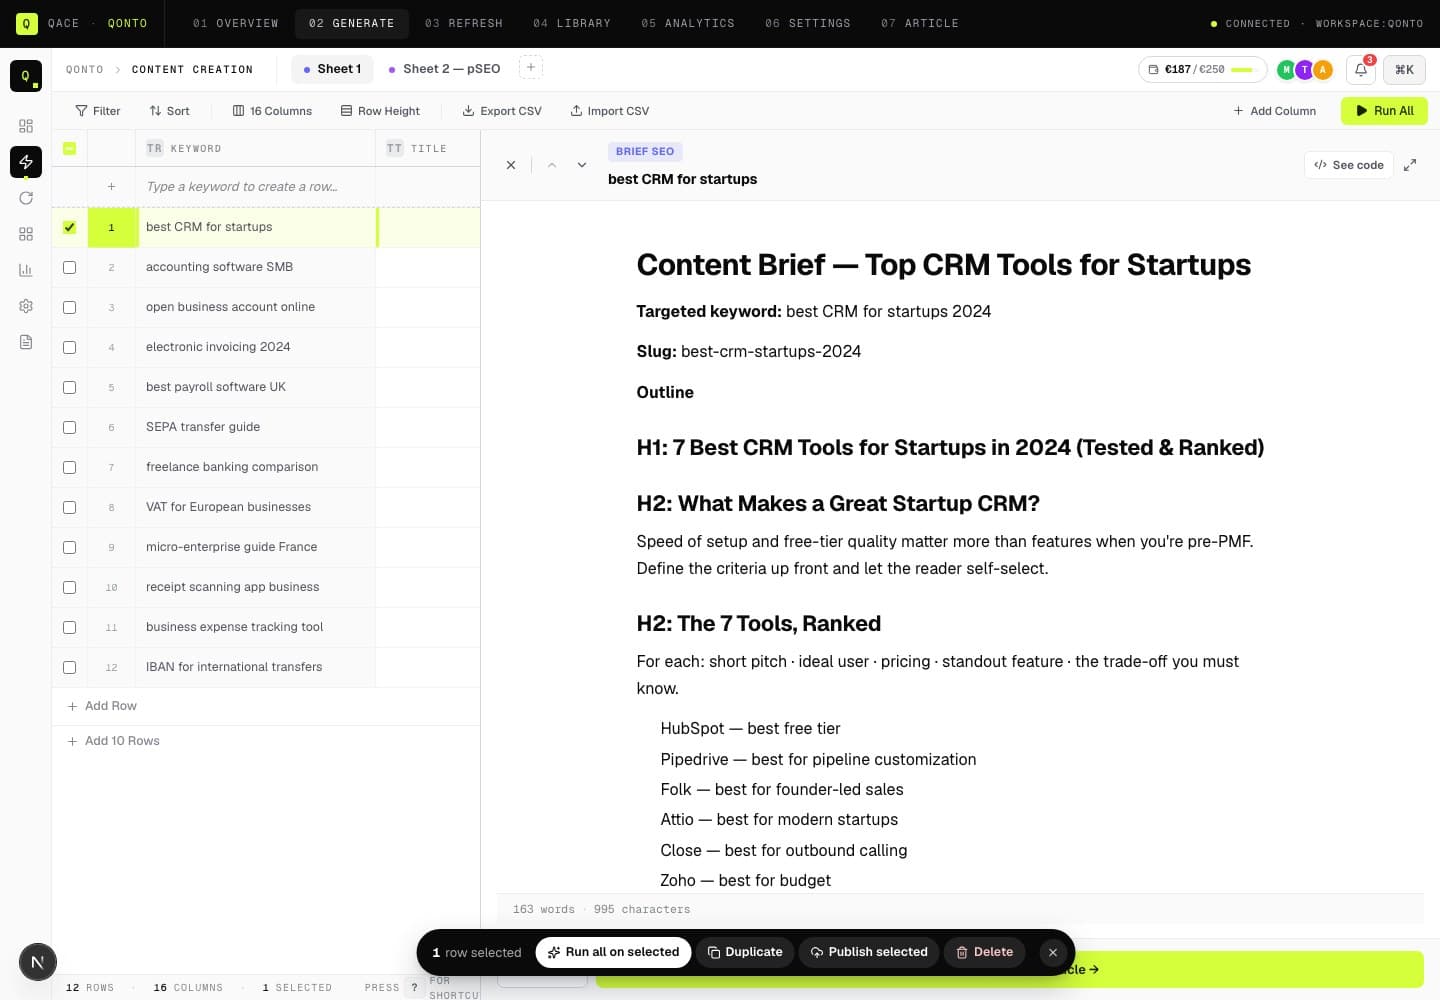
Task: Click the shortcut help question mark
Action: 414,987
